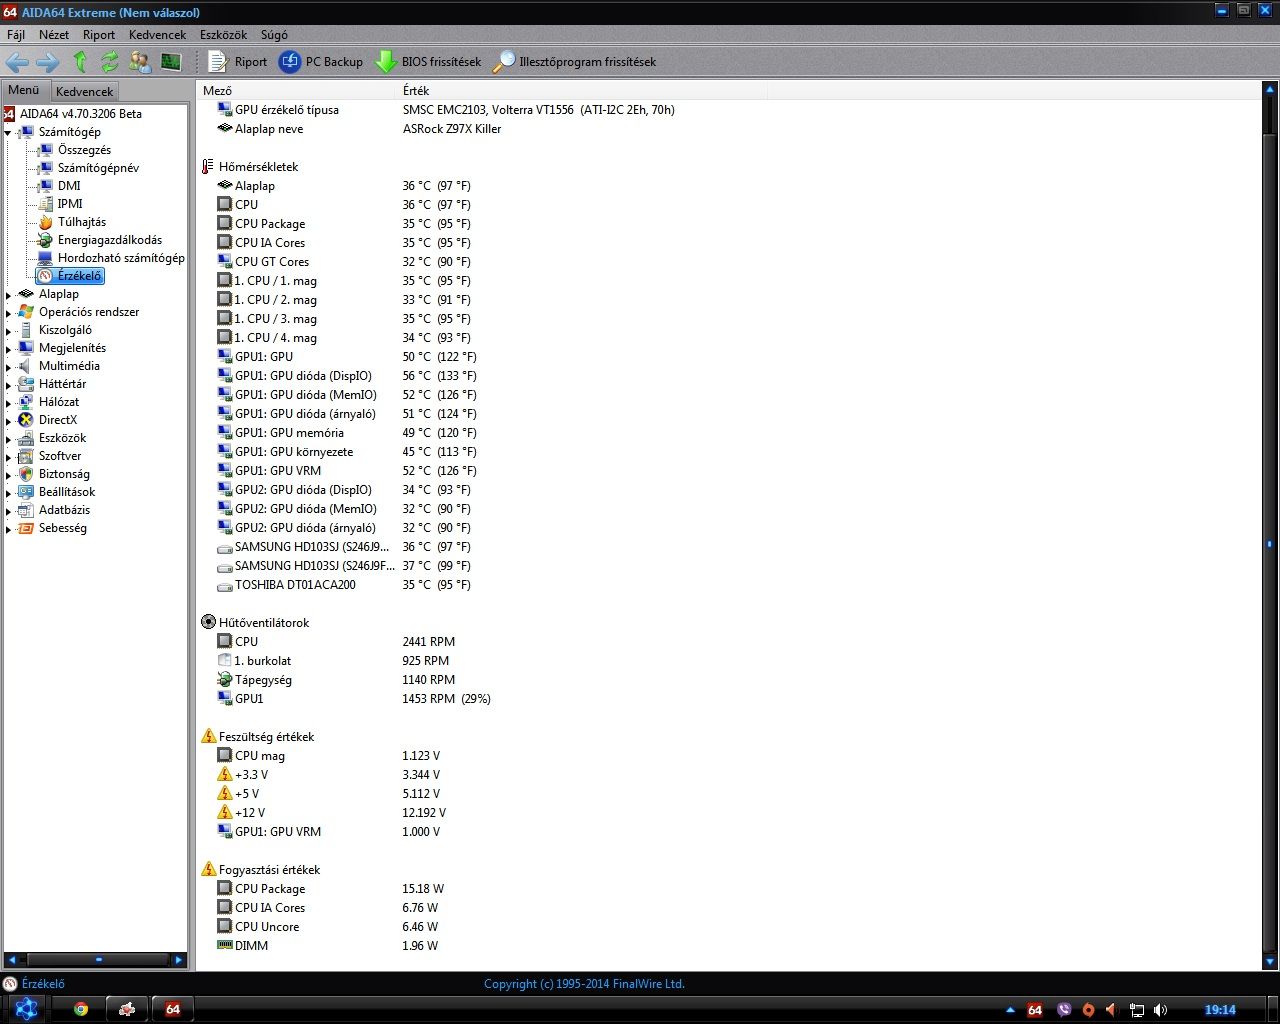
Task: Click the Biztonság shield icon
Action: [26, 474]
